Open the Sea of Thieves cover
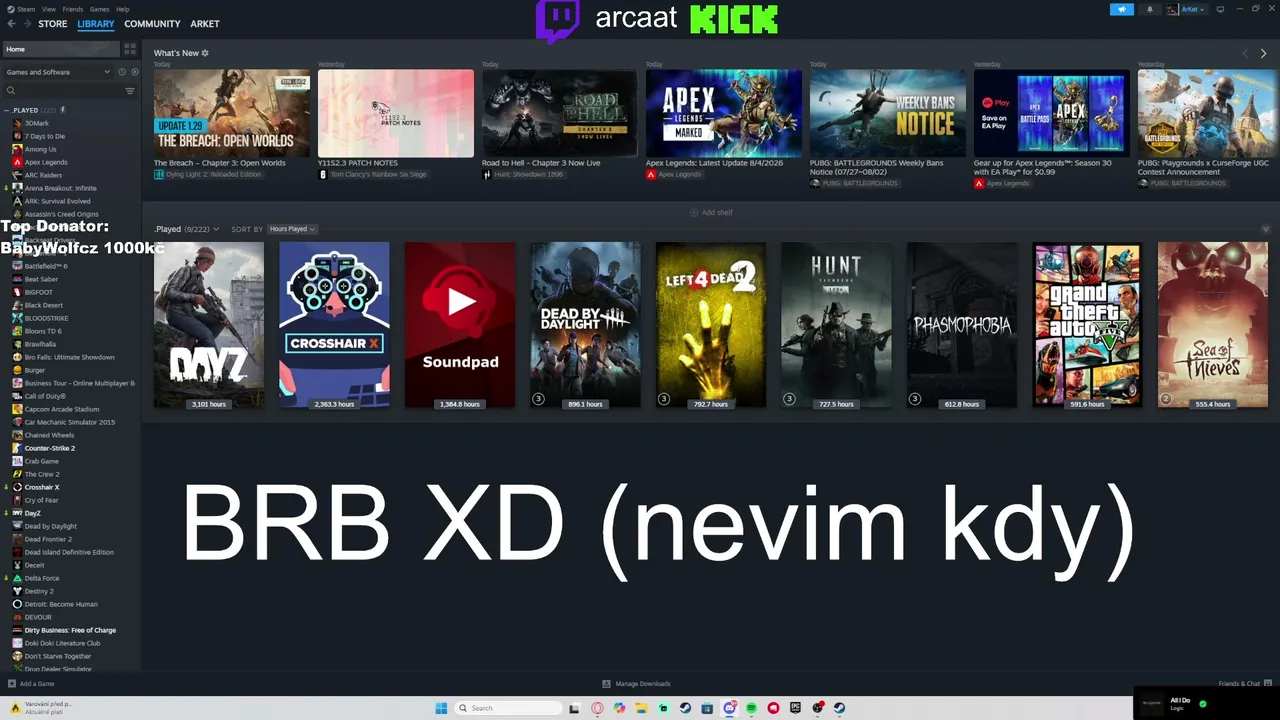 point(1212,325)
